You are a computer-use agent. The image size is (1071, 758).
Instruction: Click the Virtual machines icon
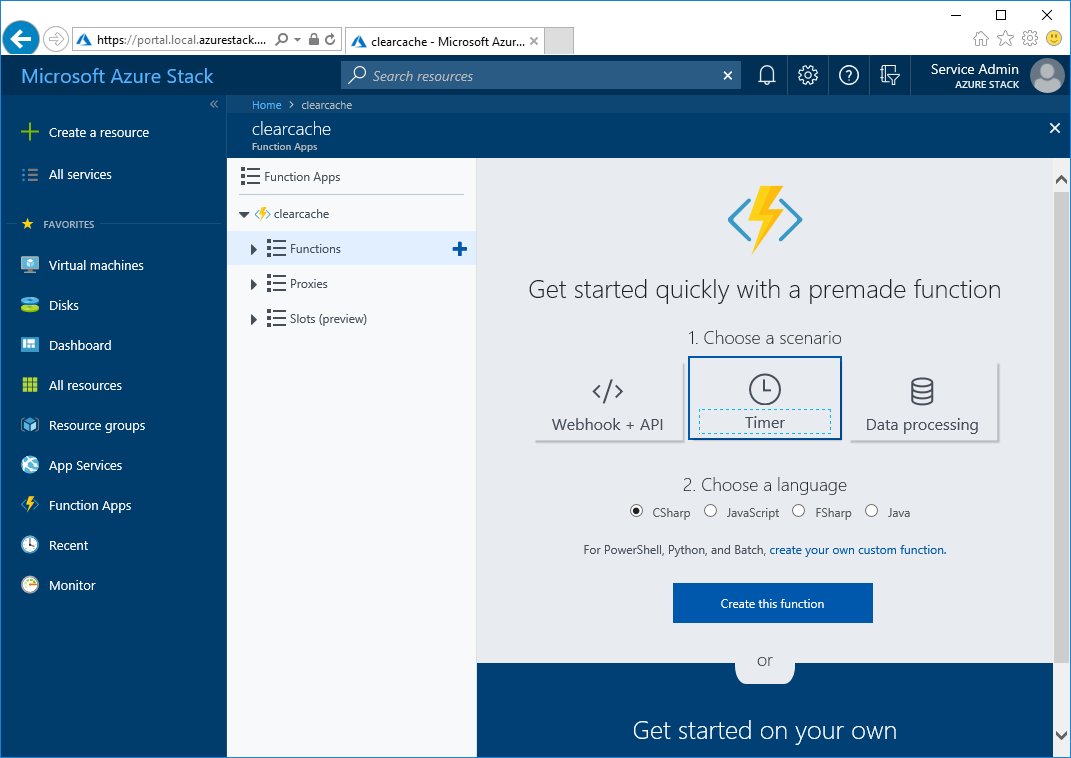tap(29, 265)
